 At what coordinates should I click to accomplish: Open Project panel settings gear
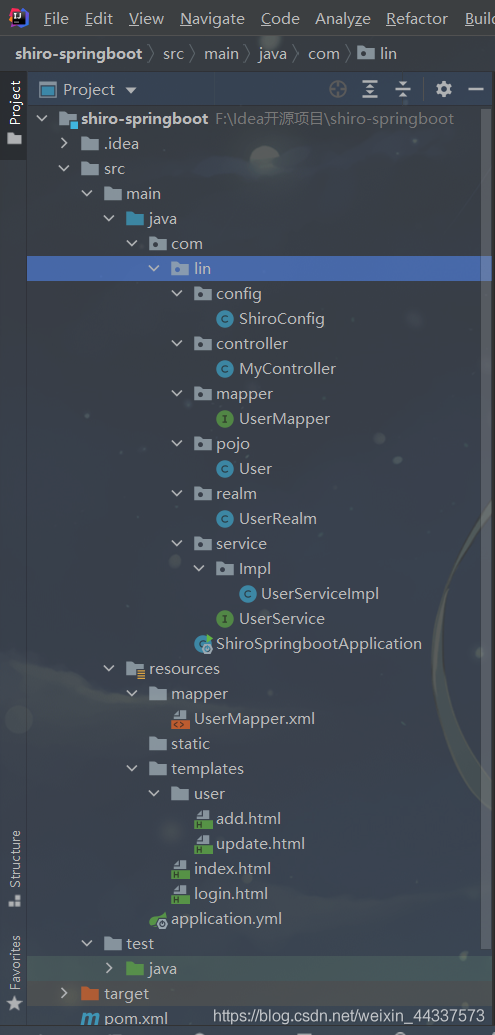(x=444, y=89)
